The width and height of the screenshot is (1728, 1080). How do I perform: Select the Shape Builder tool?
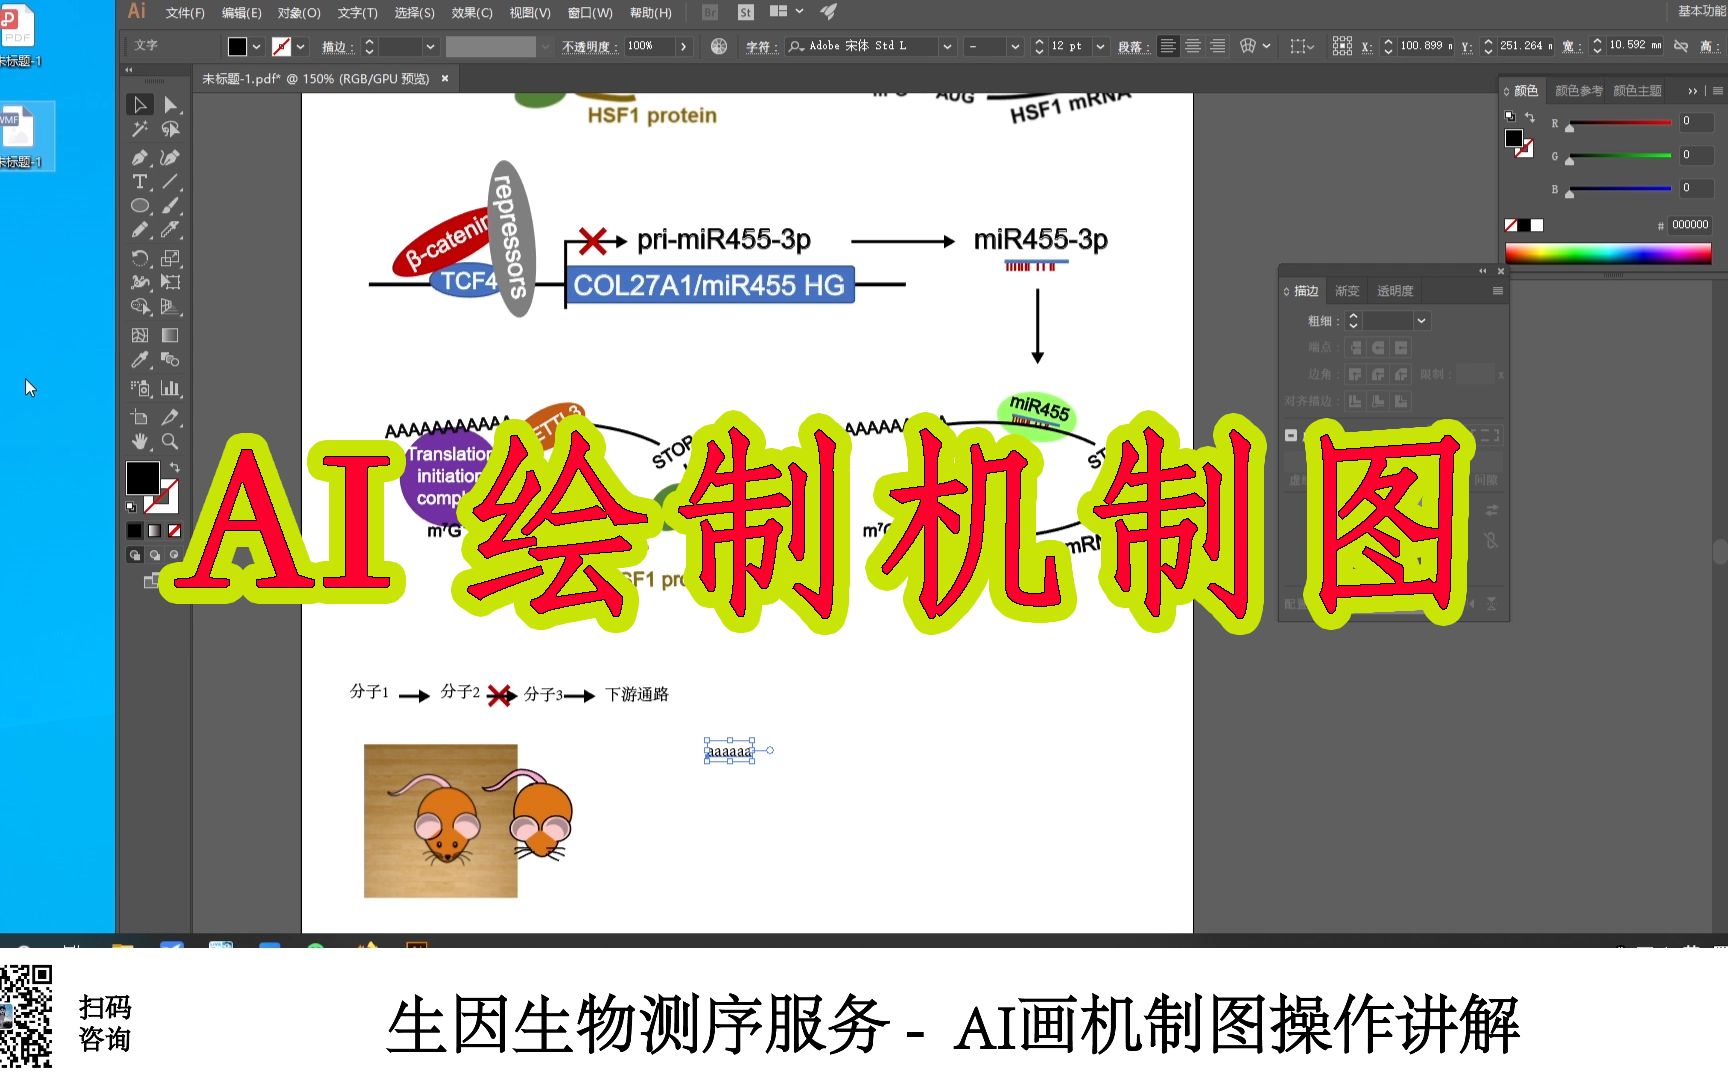140,307
